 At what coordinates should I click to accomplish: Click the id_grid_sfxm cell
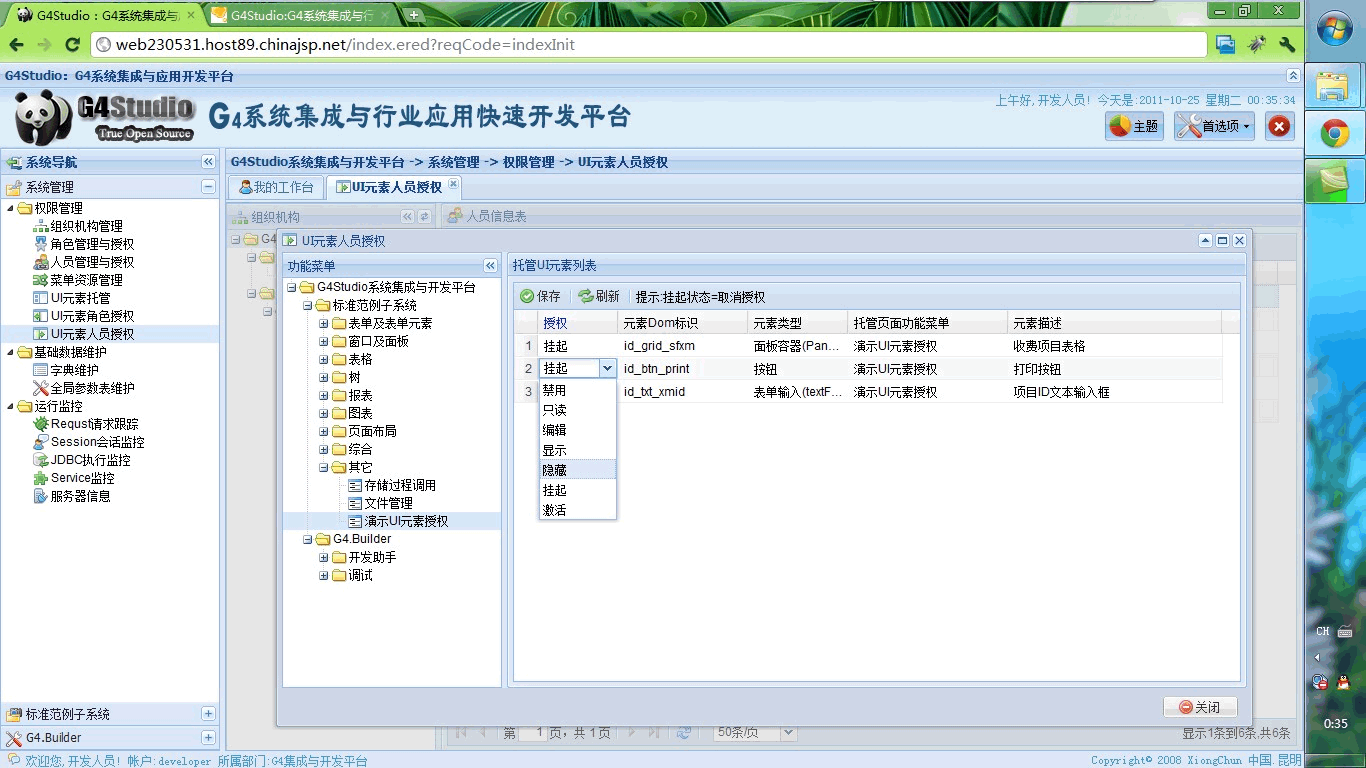click(683, 346)
